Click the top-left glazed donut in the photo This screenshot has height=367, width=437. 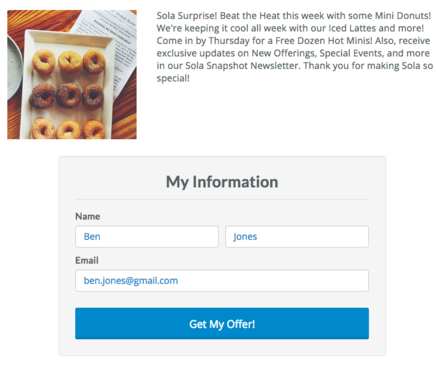44,62
